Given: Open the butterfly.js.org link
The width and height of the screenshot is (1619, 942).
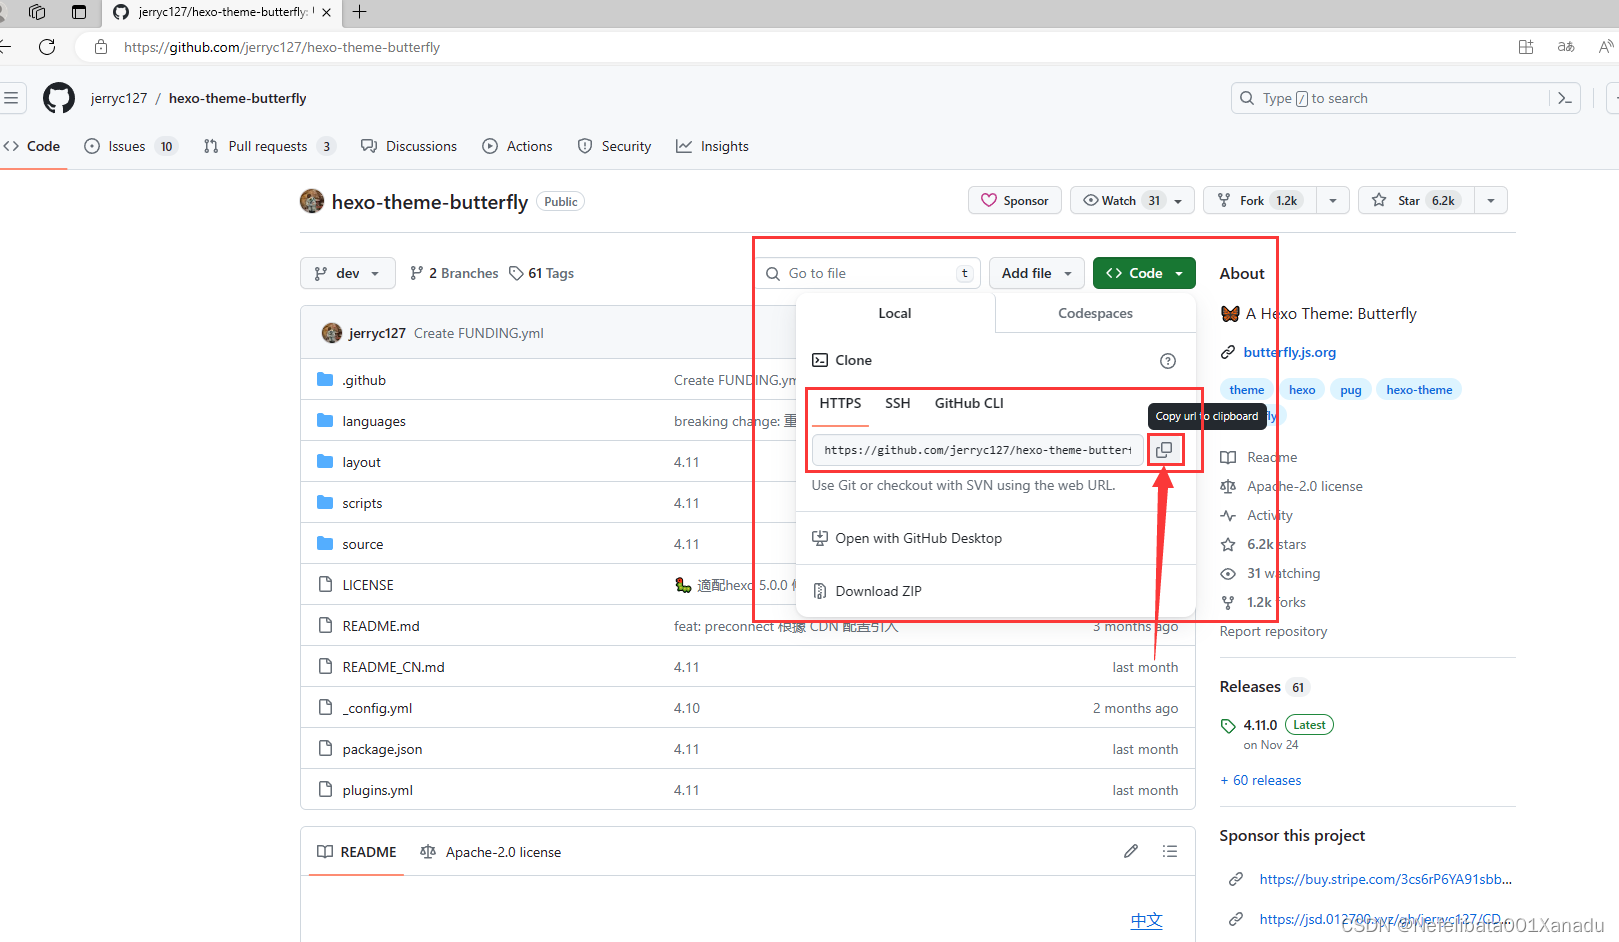Looking at the screenshot, I should pyautogui.click(x=1289, y=352).
